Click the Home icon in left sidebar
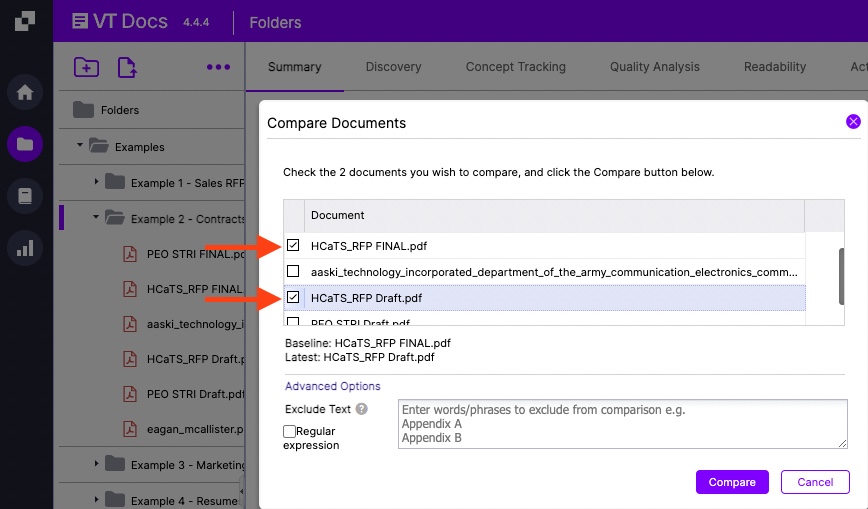This screenshot has width=868, height=509. tap(25, 93)
